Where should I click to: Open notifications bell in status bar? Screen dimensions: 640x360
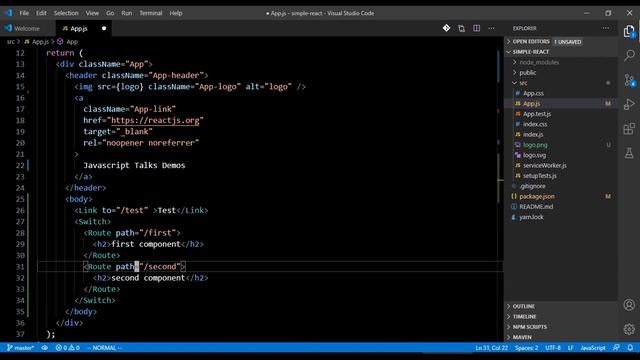(x=630, y=348)
